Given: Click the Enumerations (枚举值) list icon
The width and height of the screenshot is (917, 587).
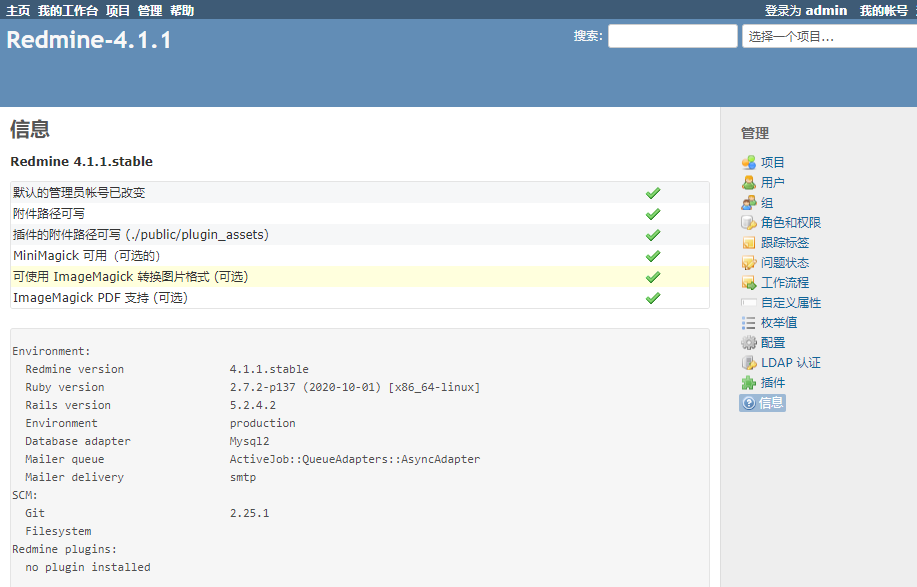Looking at the screenshot, I should [749, 322].
